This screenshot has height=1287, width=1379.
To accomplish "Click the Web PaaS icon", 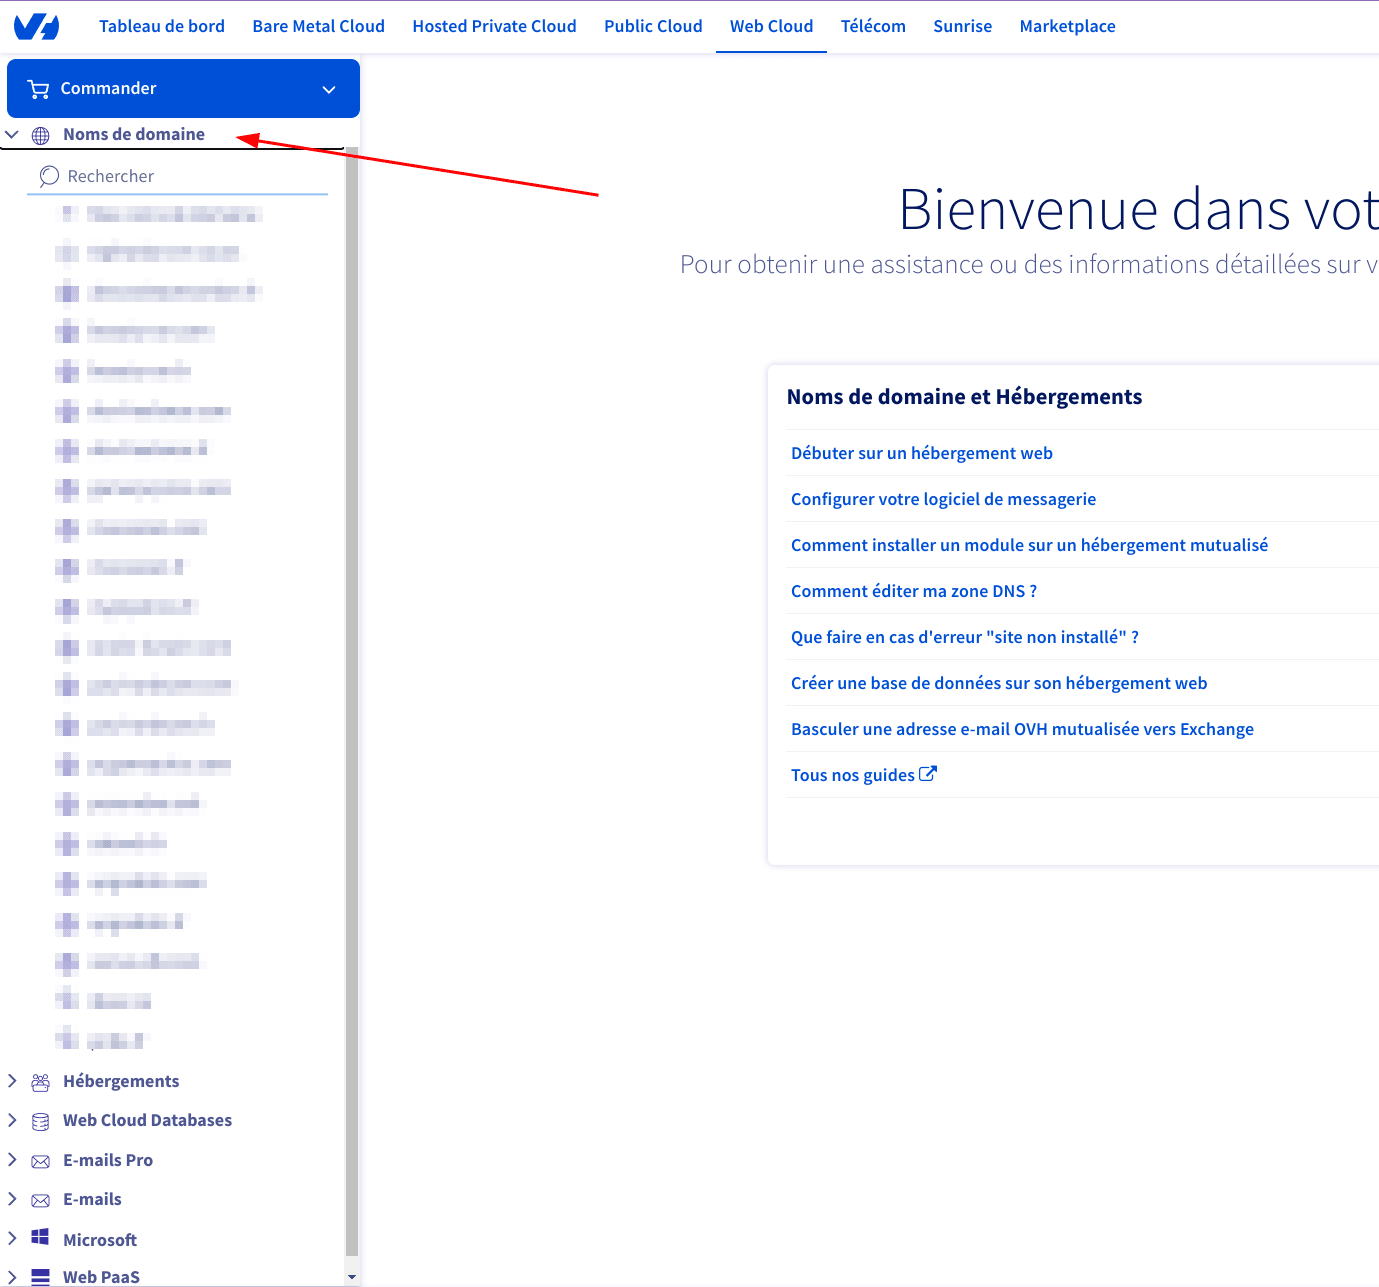I will 41,1277.
